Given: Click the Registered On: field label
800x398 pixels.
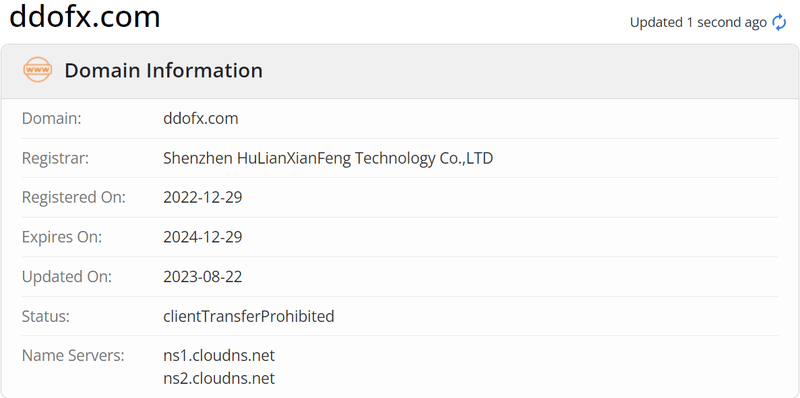Looking at the screenshot, I should pos(73,197).
